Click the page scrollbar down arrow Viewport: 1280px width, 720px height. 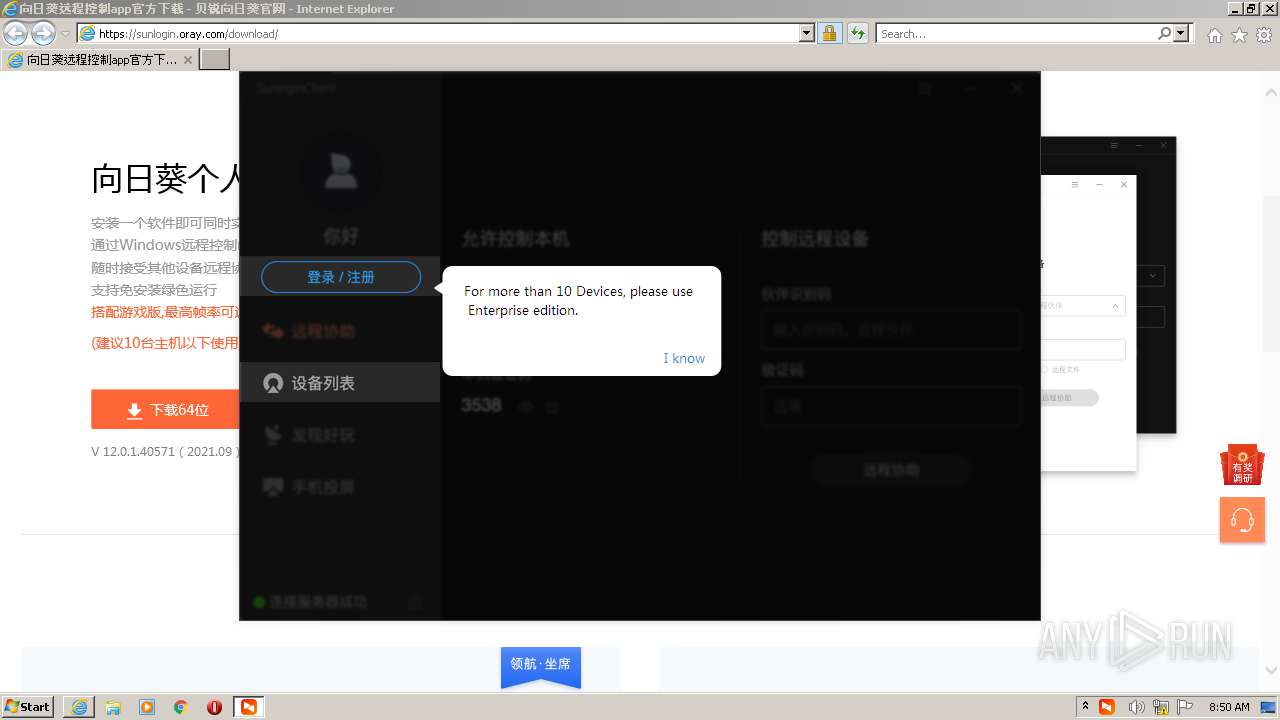1272,671
